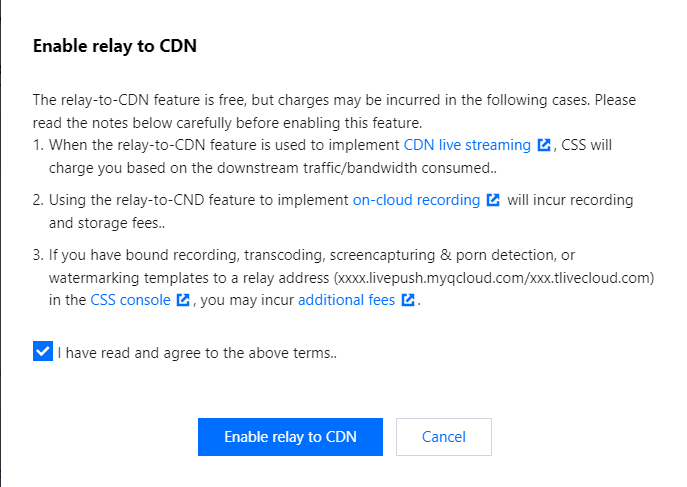Open the CDN live streaming link

click(467, 144)
